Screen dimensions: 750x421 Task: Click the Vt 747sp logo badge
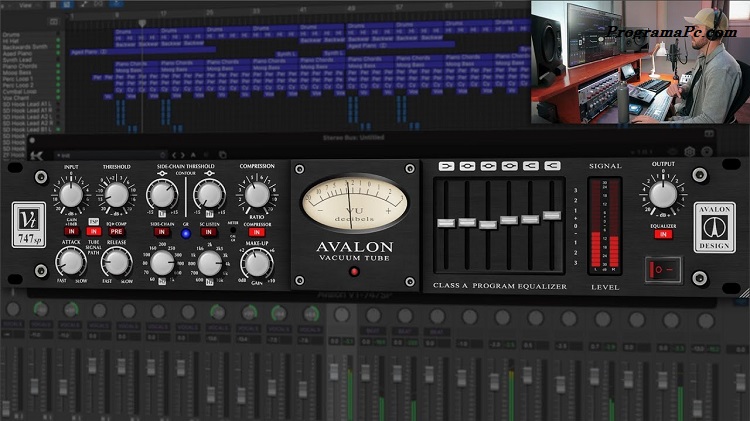(x=29, y=225)
